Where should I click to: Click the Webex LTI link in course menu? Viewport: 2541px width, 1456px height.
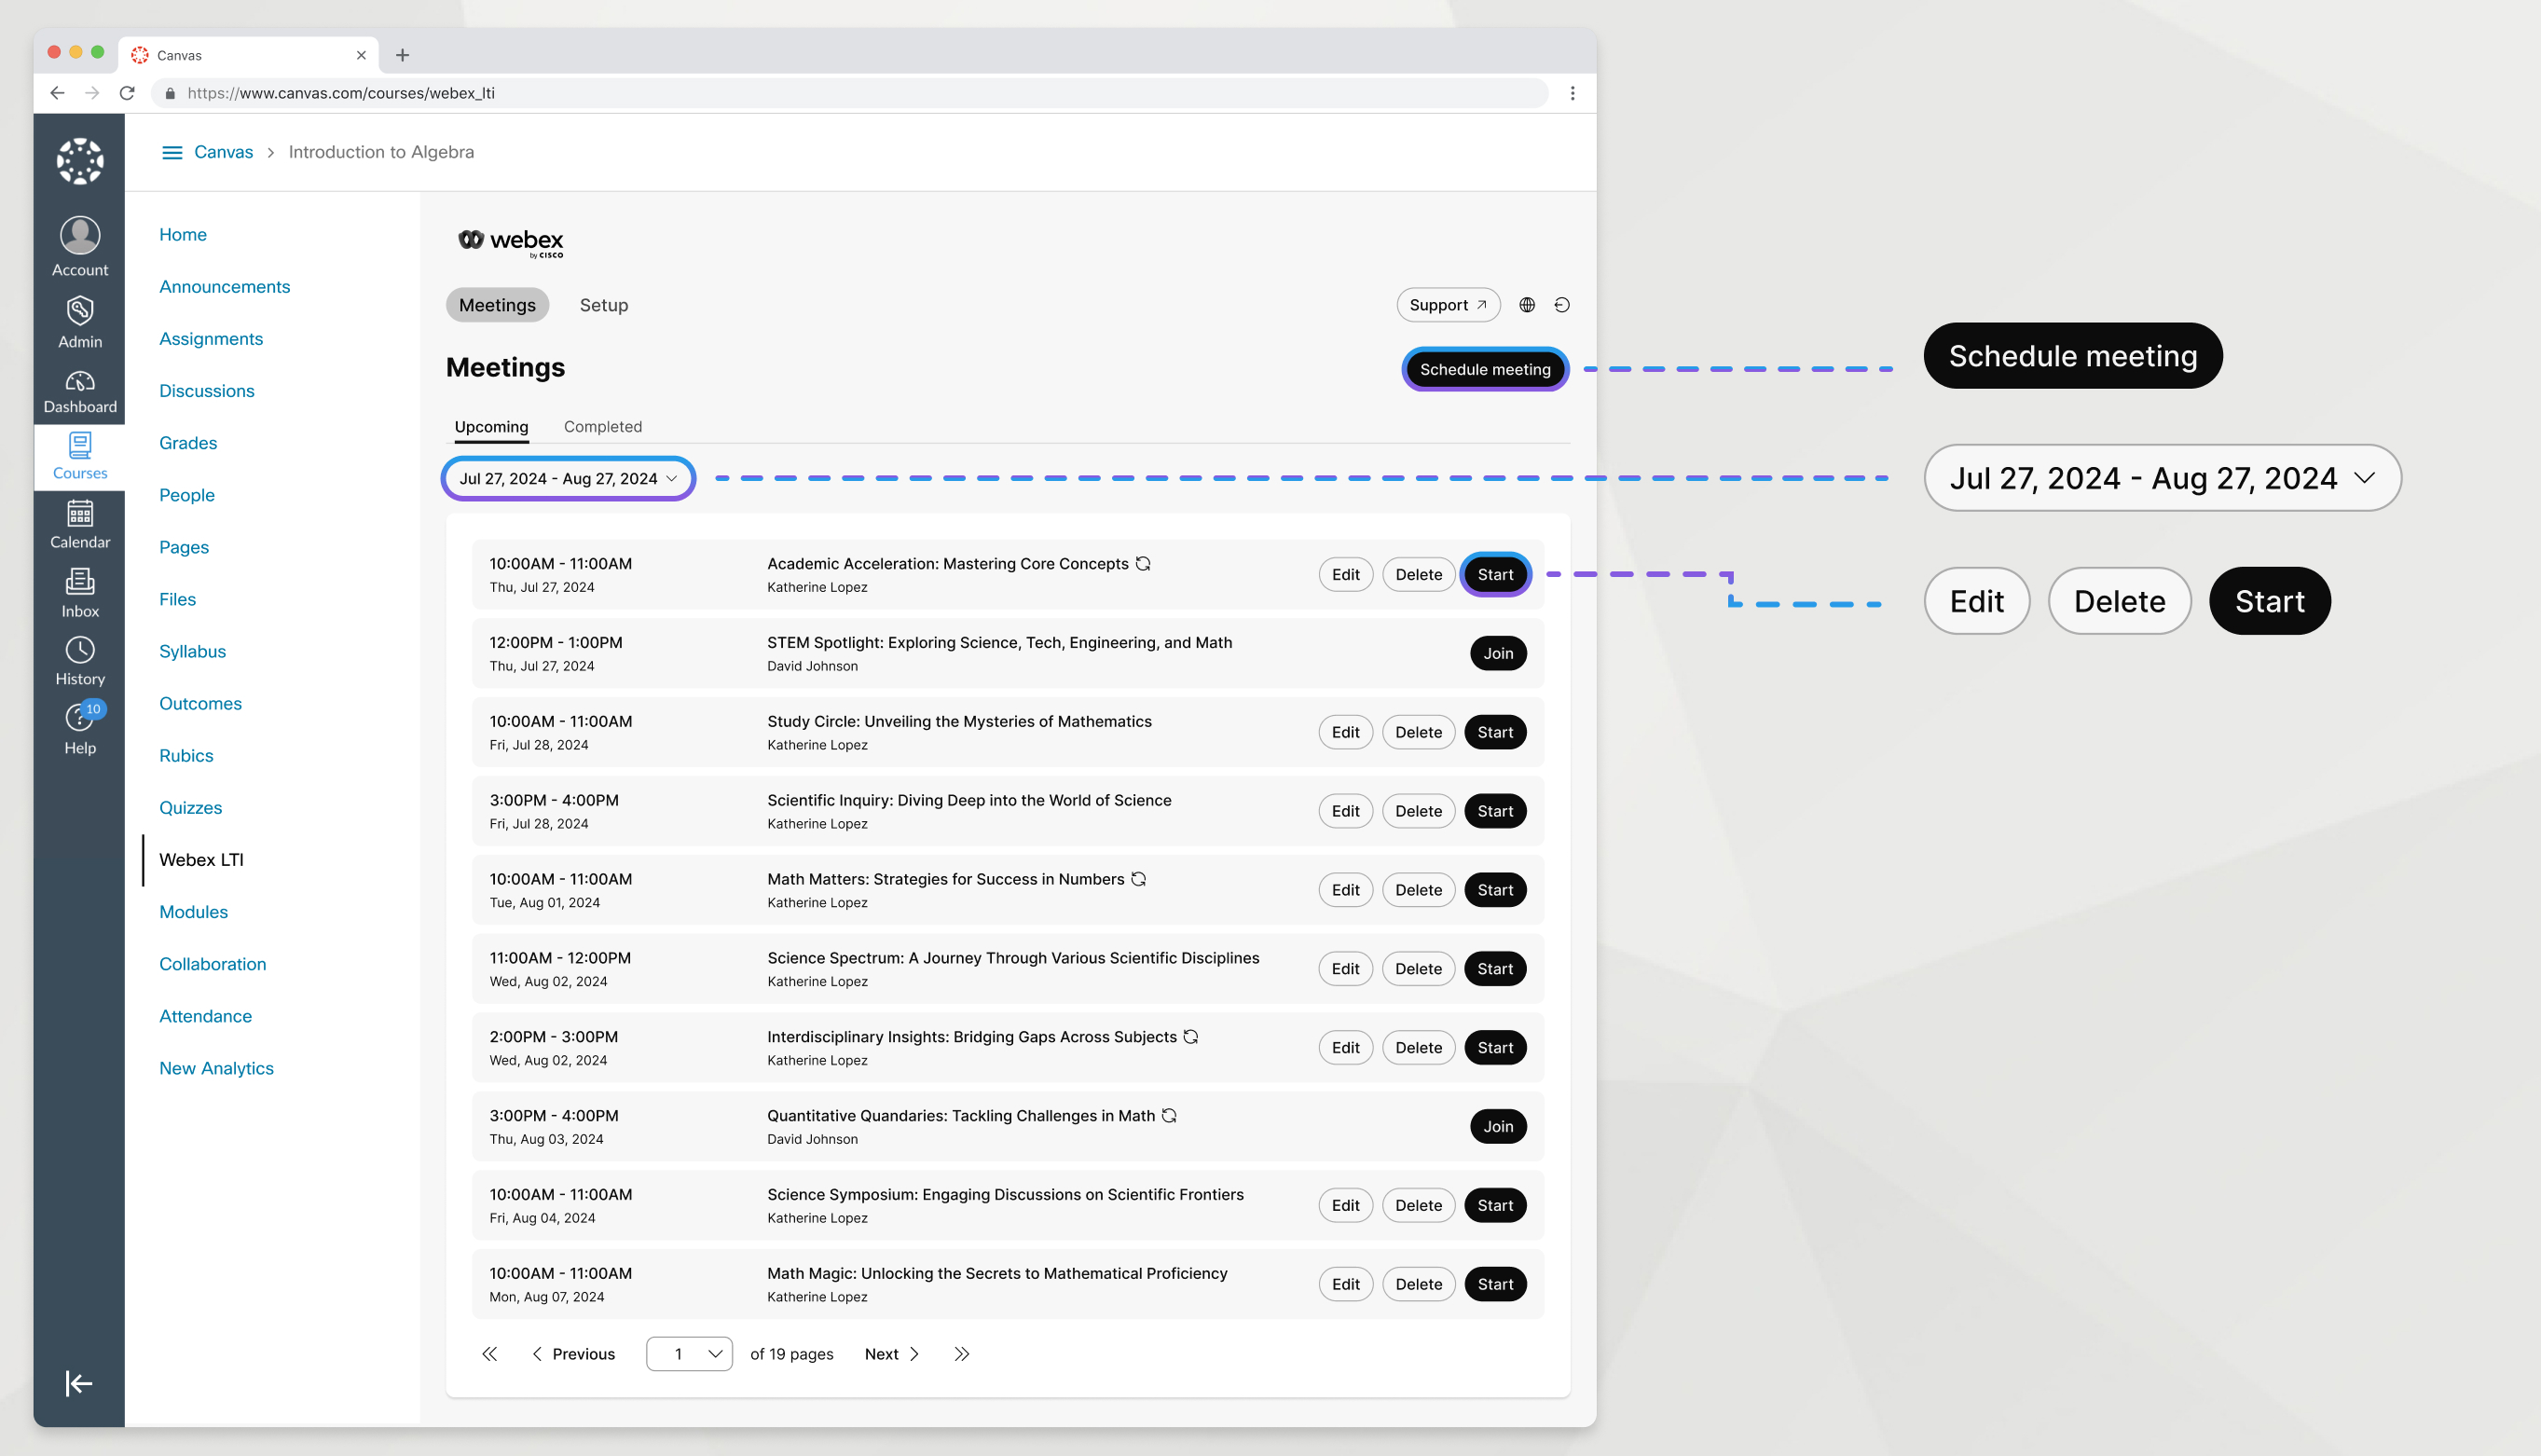tap(200, 858)
